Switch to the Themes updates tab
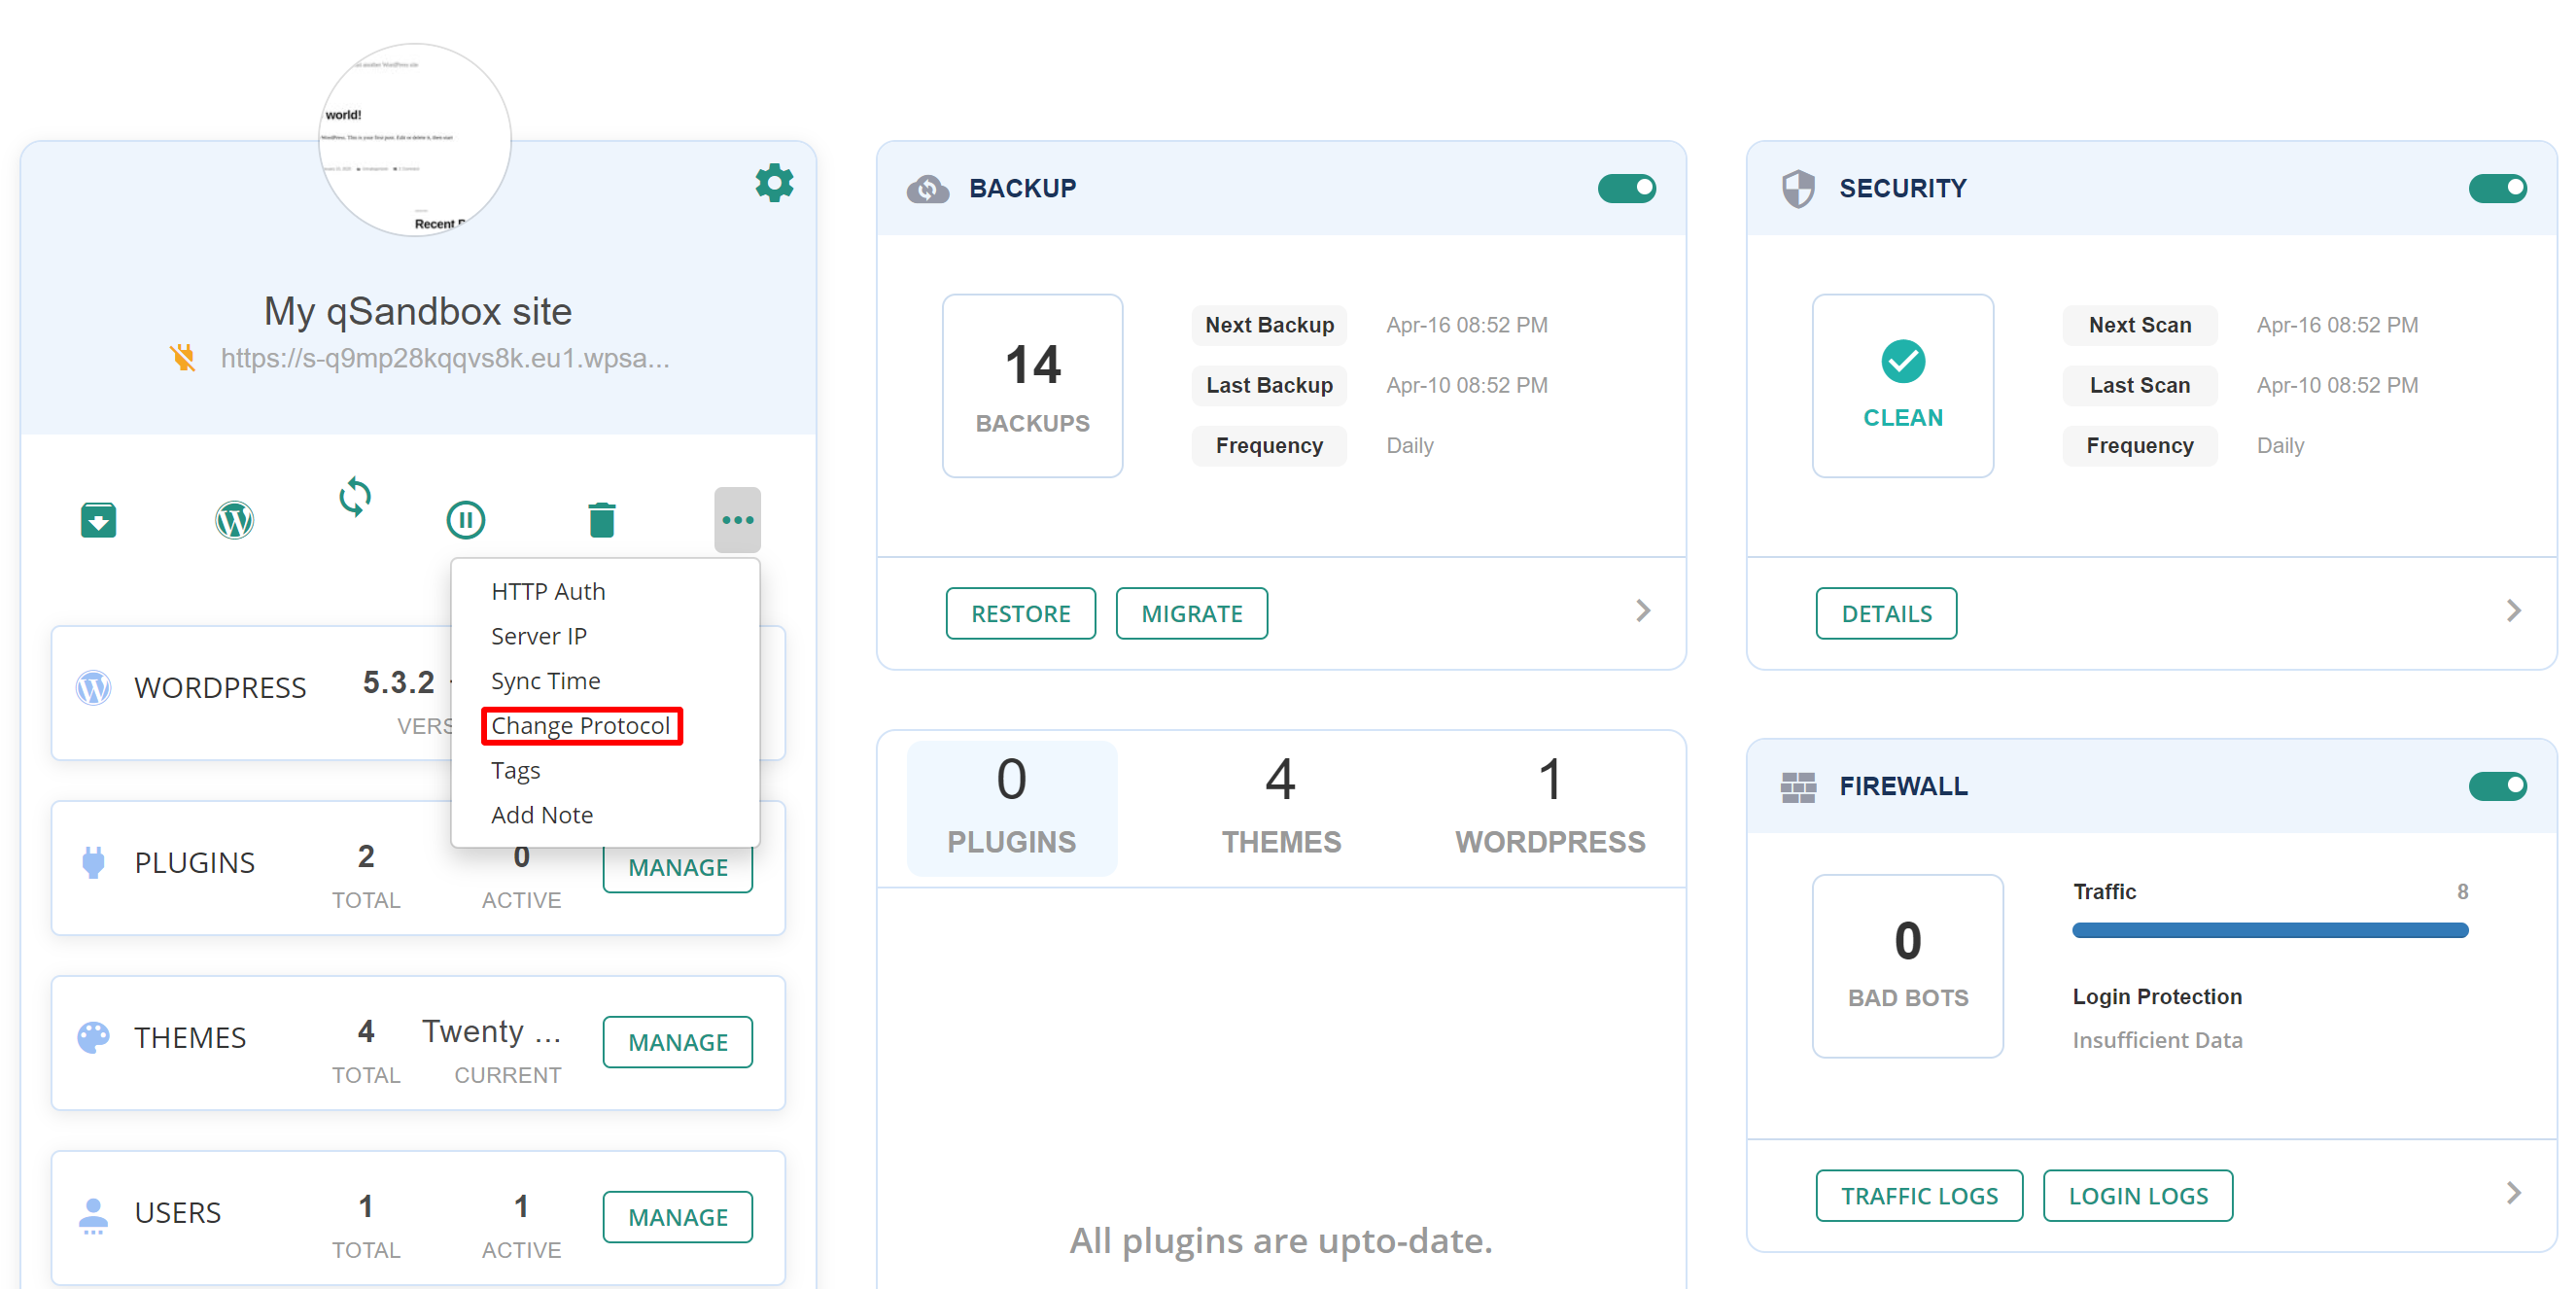 (1281, 806)
